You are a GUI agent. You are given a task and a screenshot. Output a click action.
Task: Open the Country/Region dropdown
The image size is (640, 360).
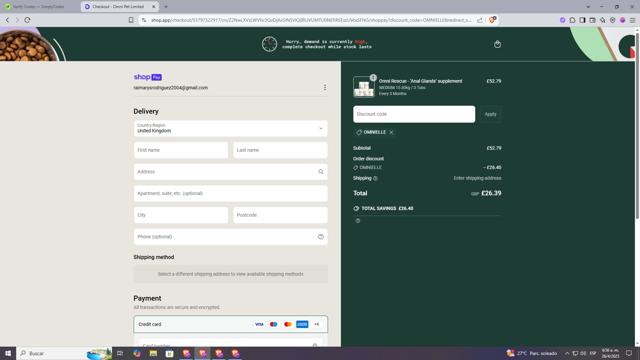[231, 129]
